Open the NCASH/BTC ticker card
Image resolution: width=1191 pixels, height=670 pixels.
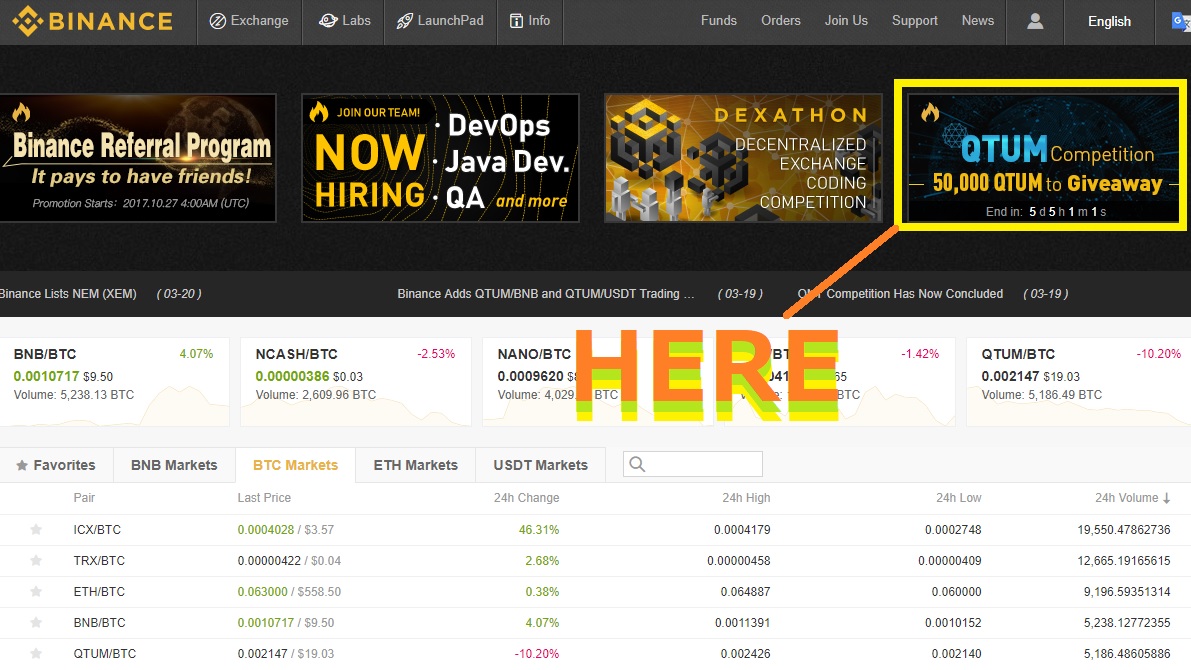pos(355,382)
